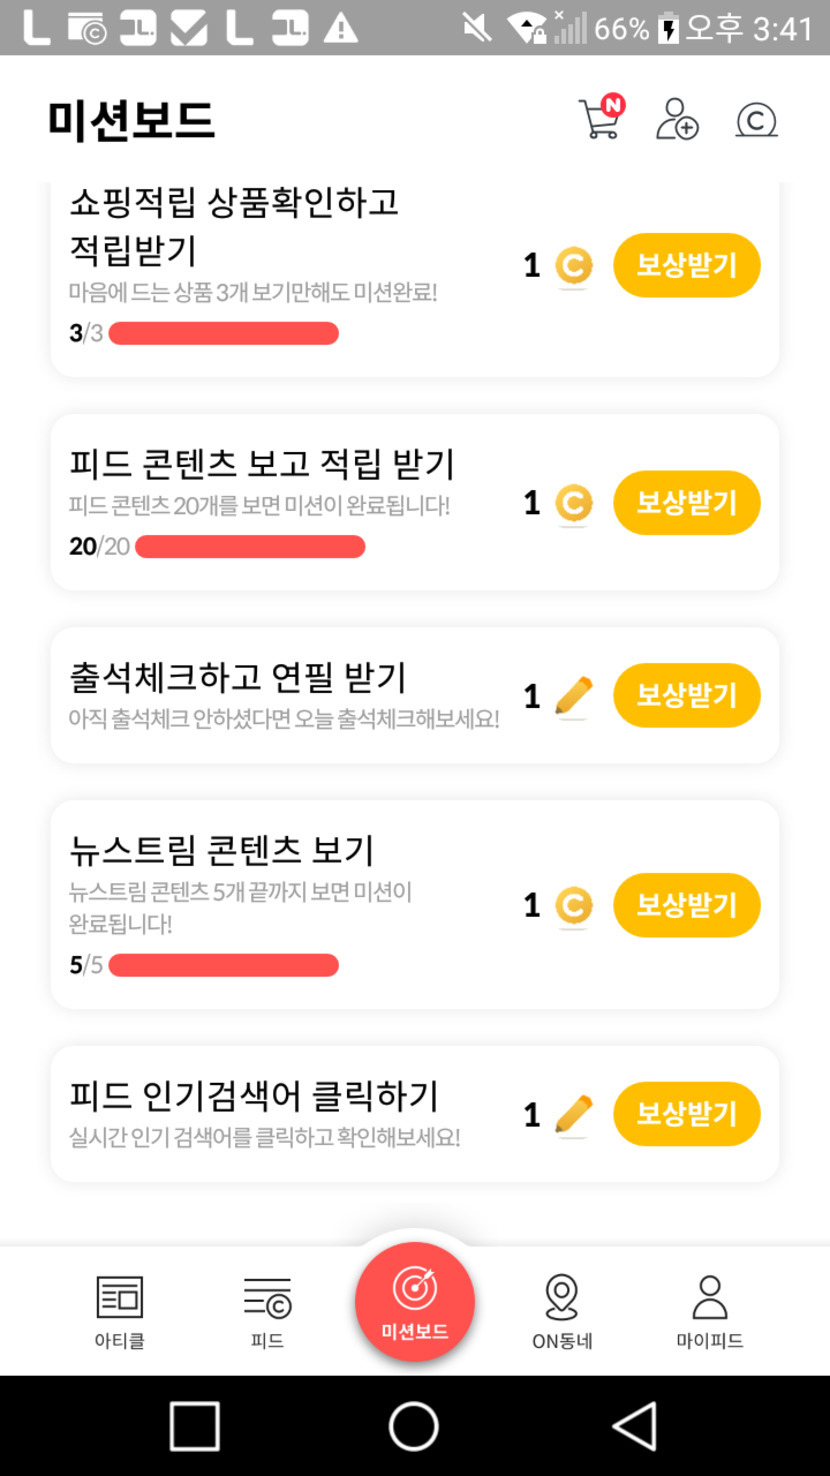Select the center 미션보드 button
The image size is (830, 1476).
tap(415, 1301)
